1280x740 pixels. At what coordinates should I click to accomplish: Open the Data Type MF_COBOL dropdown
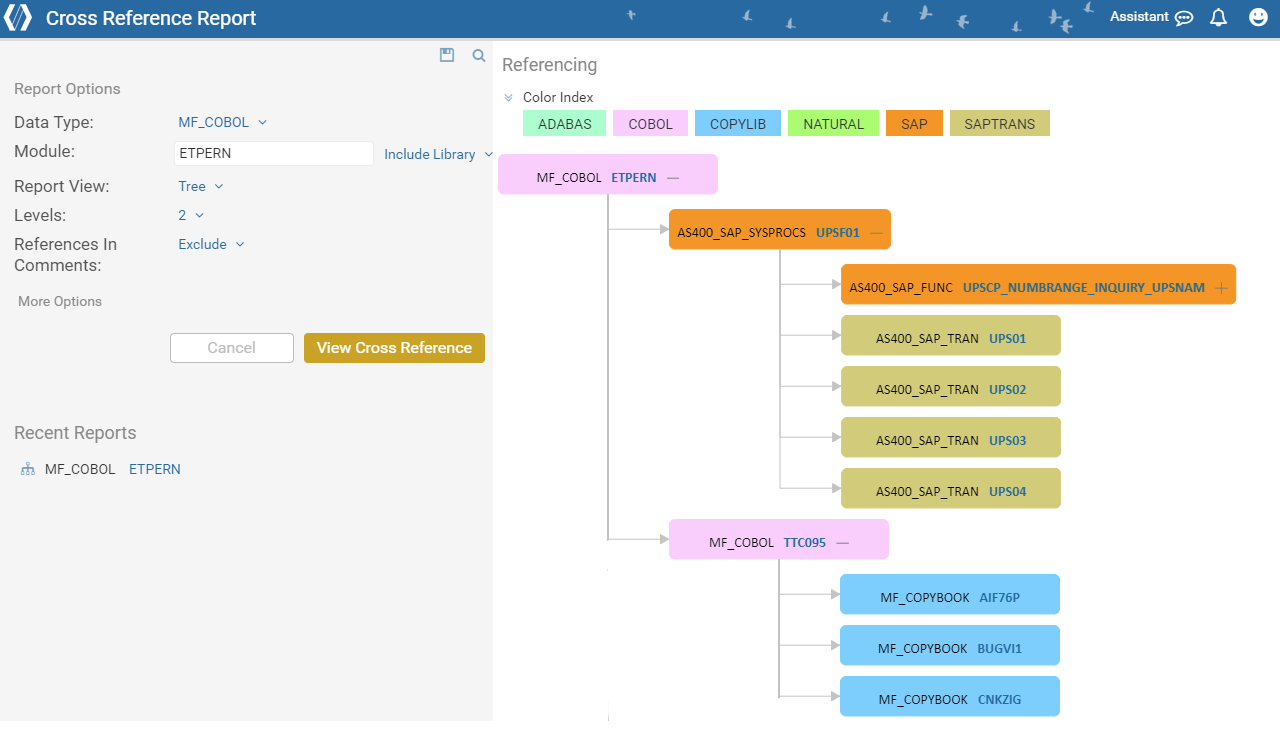pos(222,122)
